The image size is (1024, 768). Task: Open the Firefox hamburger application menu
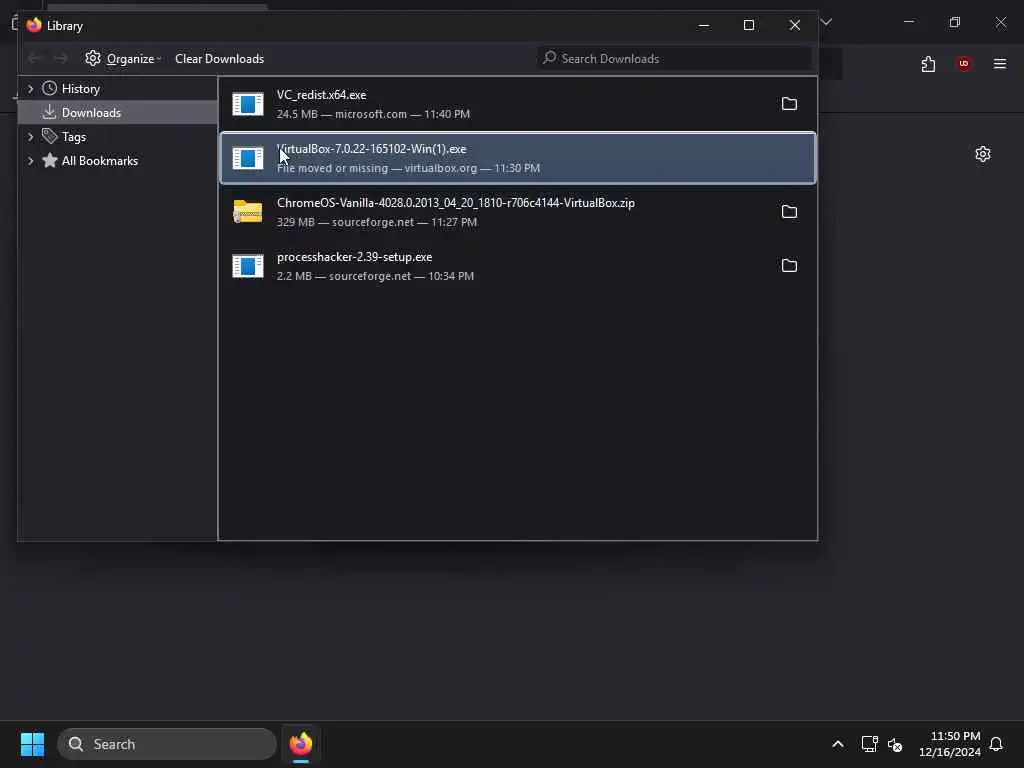click(x=1000, y=64)
